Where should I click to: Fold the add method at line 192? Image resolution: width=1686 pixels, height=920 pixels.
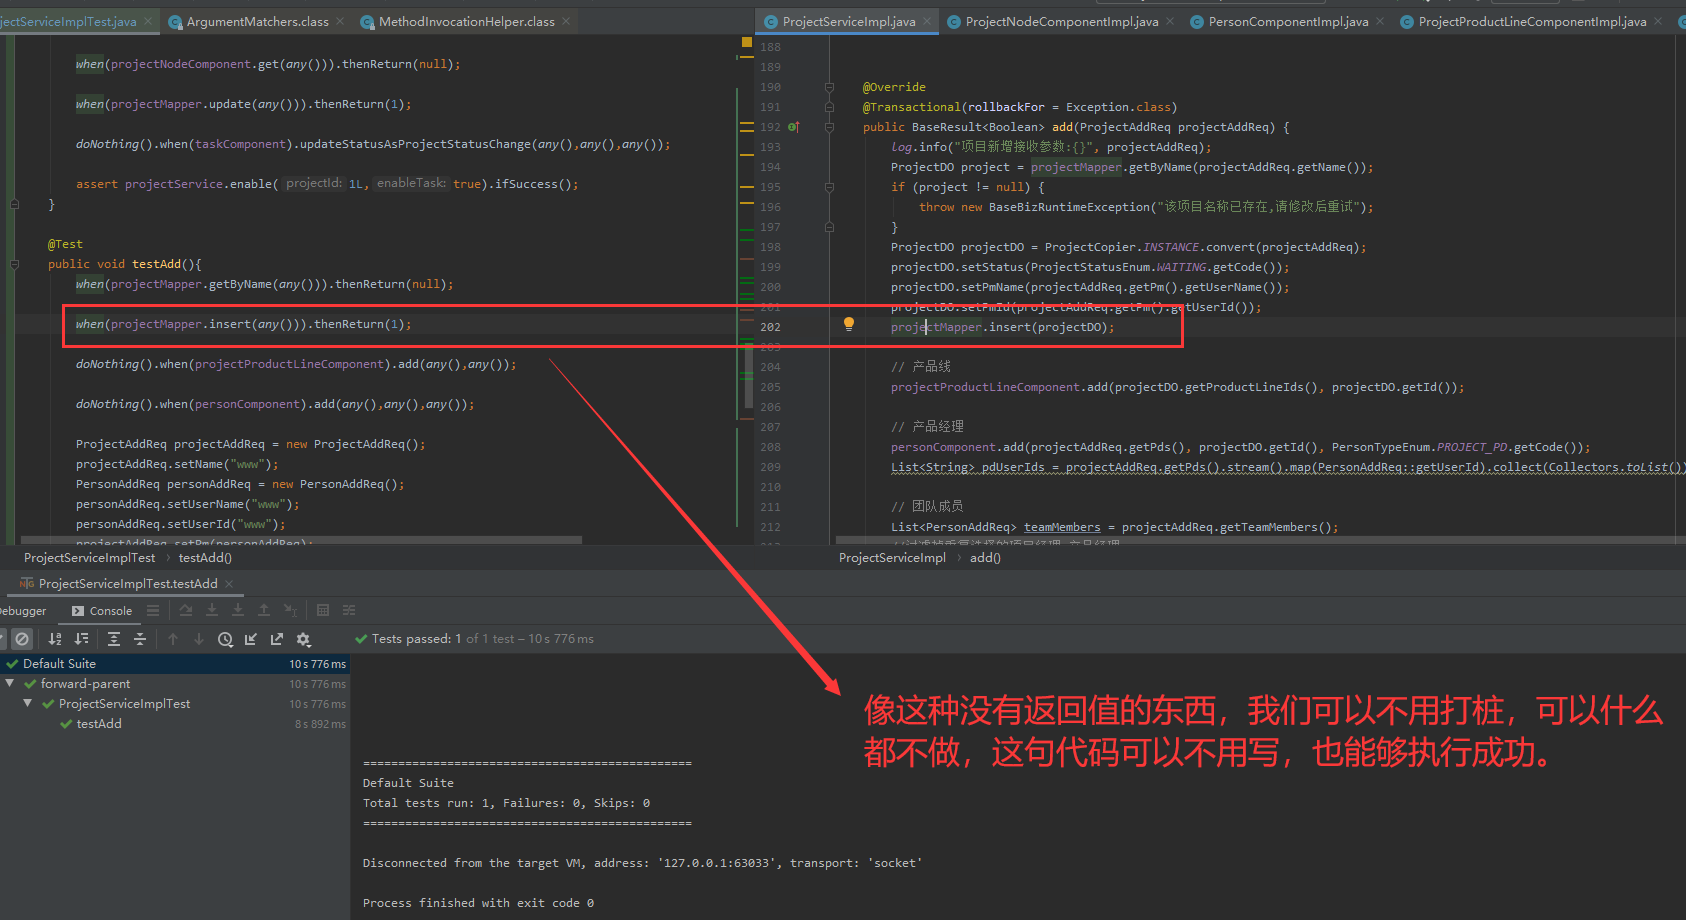click(x=829, y=127)
